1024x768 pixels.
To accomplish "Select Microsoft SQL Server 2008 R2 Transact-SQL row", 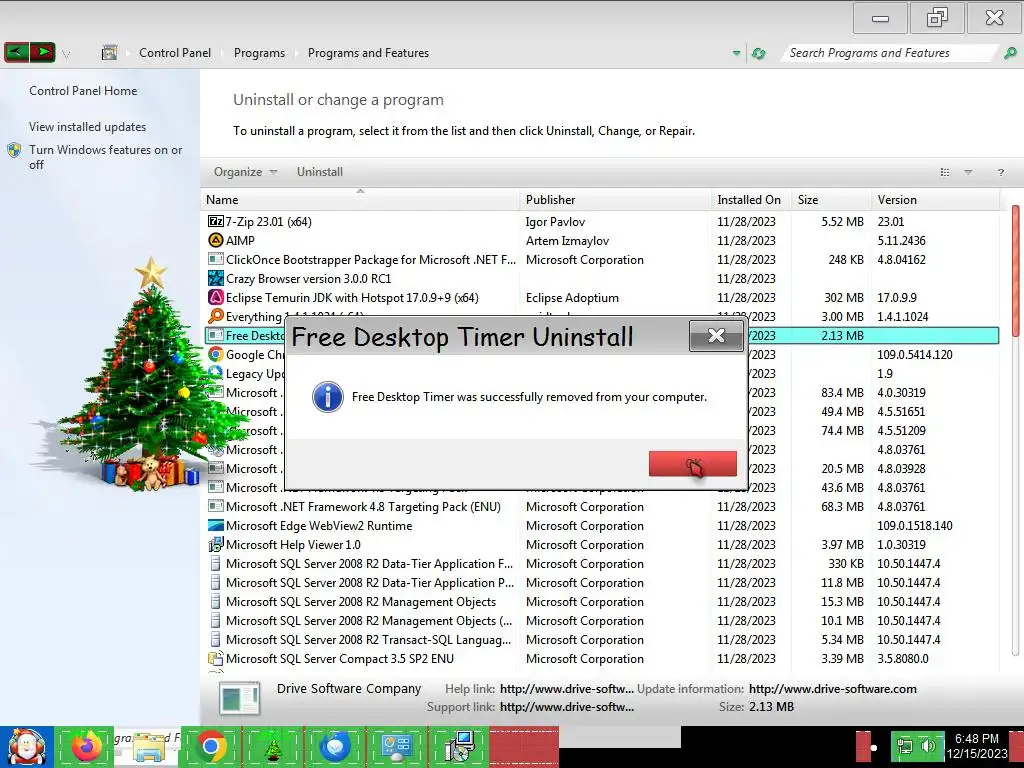I will 602,640.
